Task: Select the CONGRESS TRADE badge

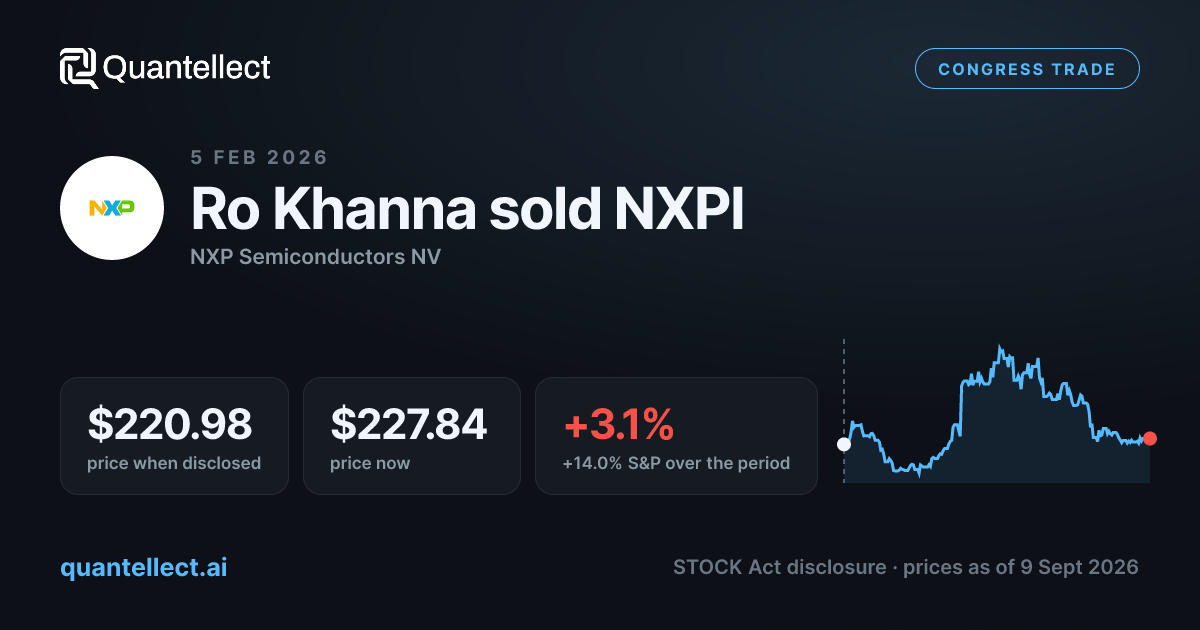Action: [x=1027, y=69]
